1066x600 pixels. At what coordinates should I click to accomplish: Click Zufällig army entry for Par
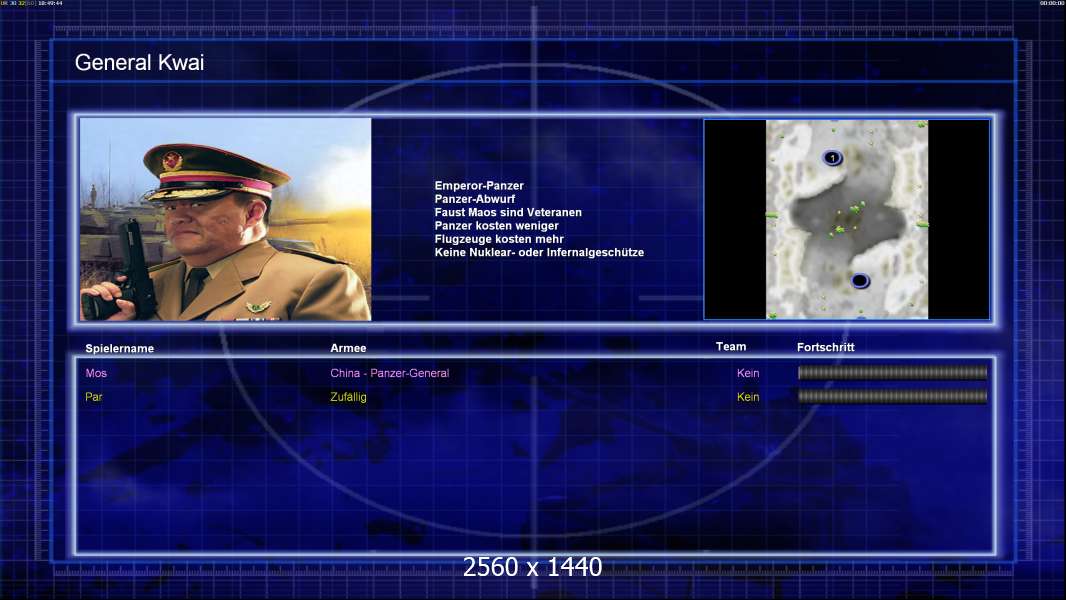[348, 397]
